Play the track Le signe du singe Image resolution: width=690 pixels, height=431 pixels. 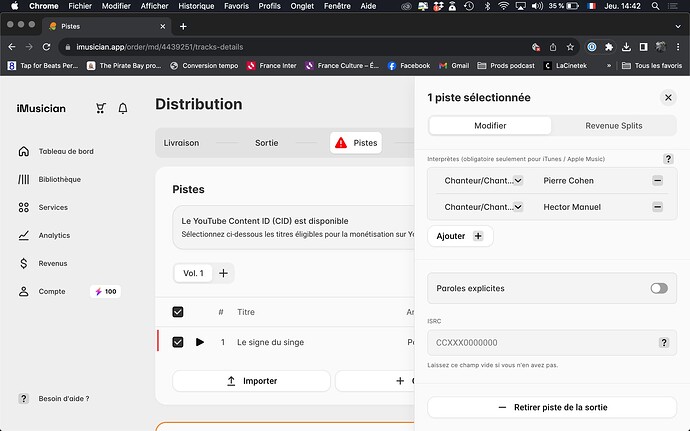click(x=200, y=342)
